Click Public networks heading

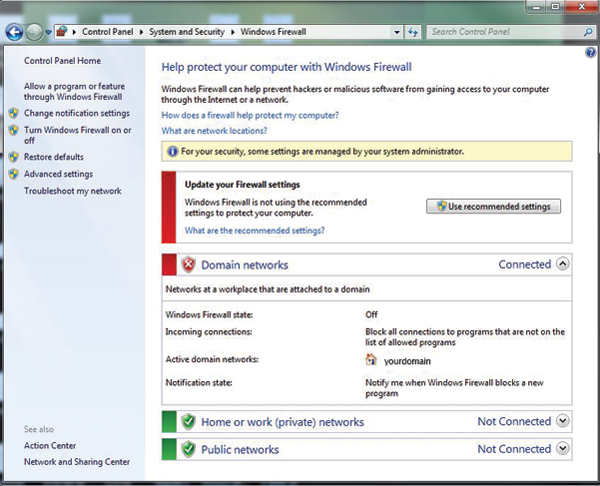[x=240, y=449]
